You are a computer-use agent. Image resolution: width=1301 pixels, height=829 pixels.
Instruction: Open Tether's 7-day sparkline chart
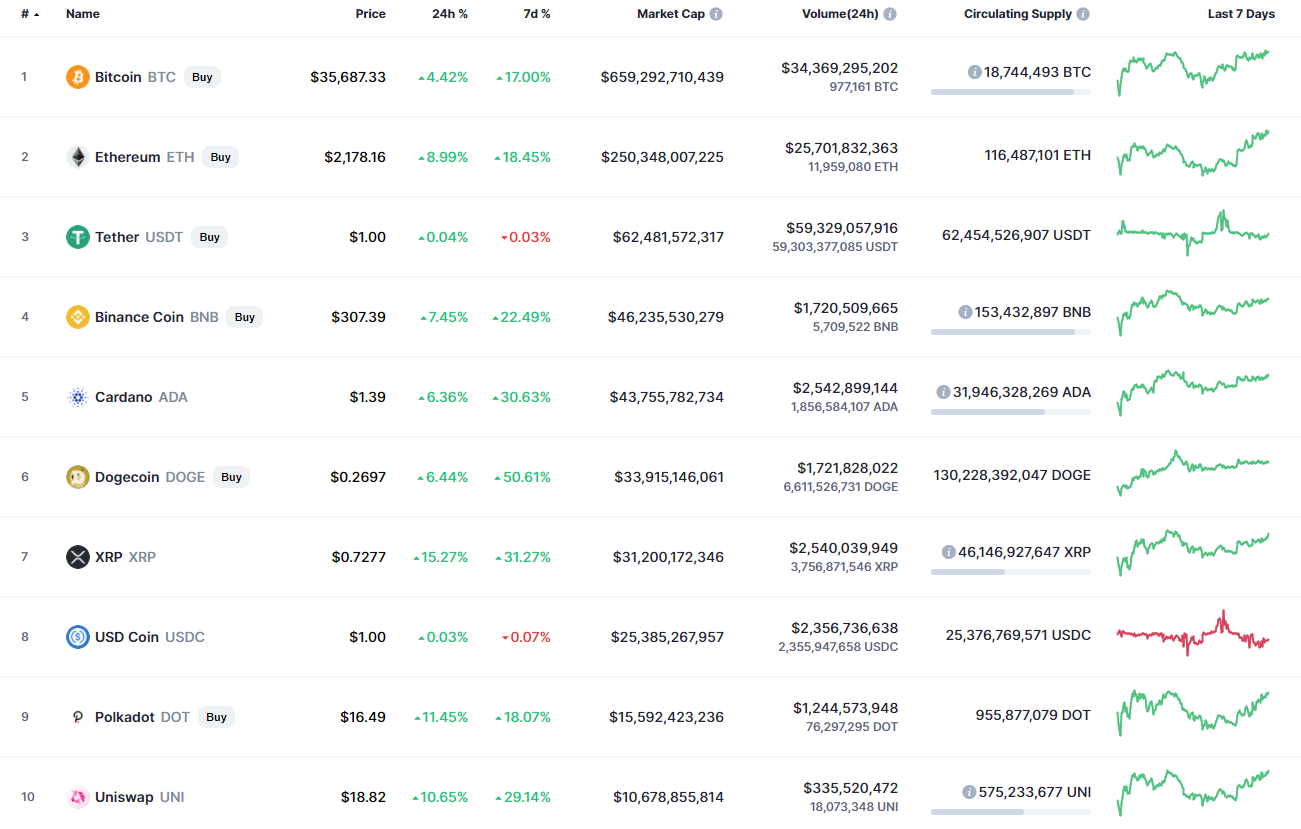(1193, 233)
